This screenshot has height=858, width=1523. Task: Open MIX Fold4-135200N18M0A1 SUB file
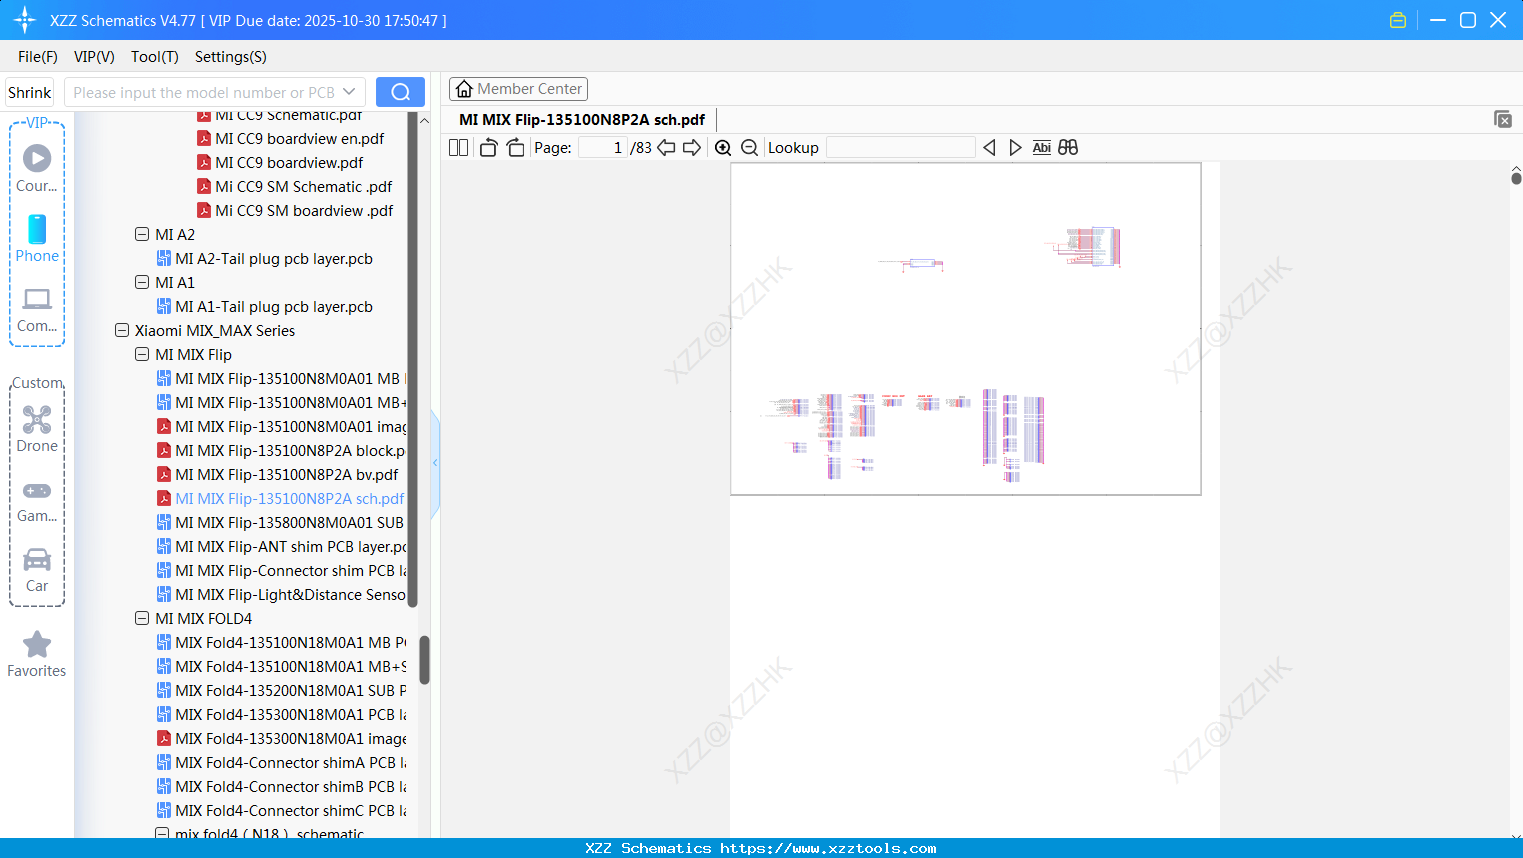coord(281,690)
